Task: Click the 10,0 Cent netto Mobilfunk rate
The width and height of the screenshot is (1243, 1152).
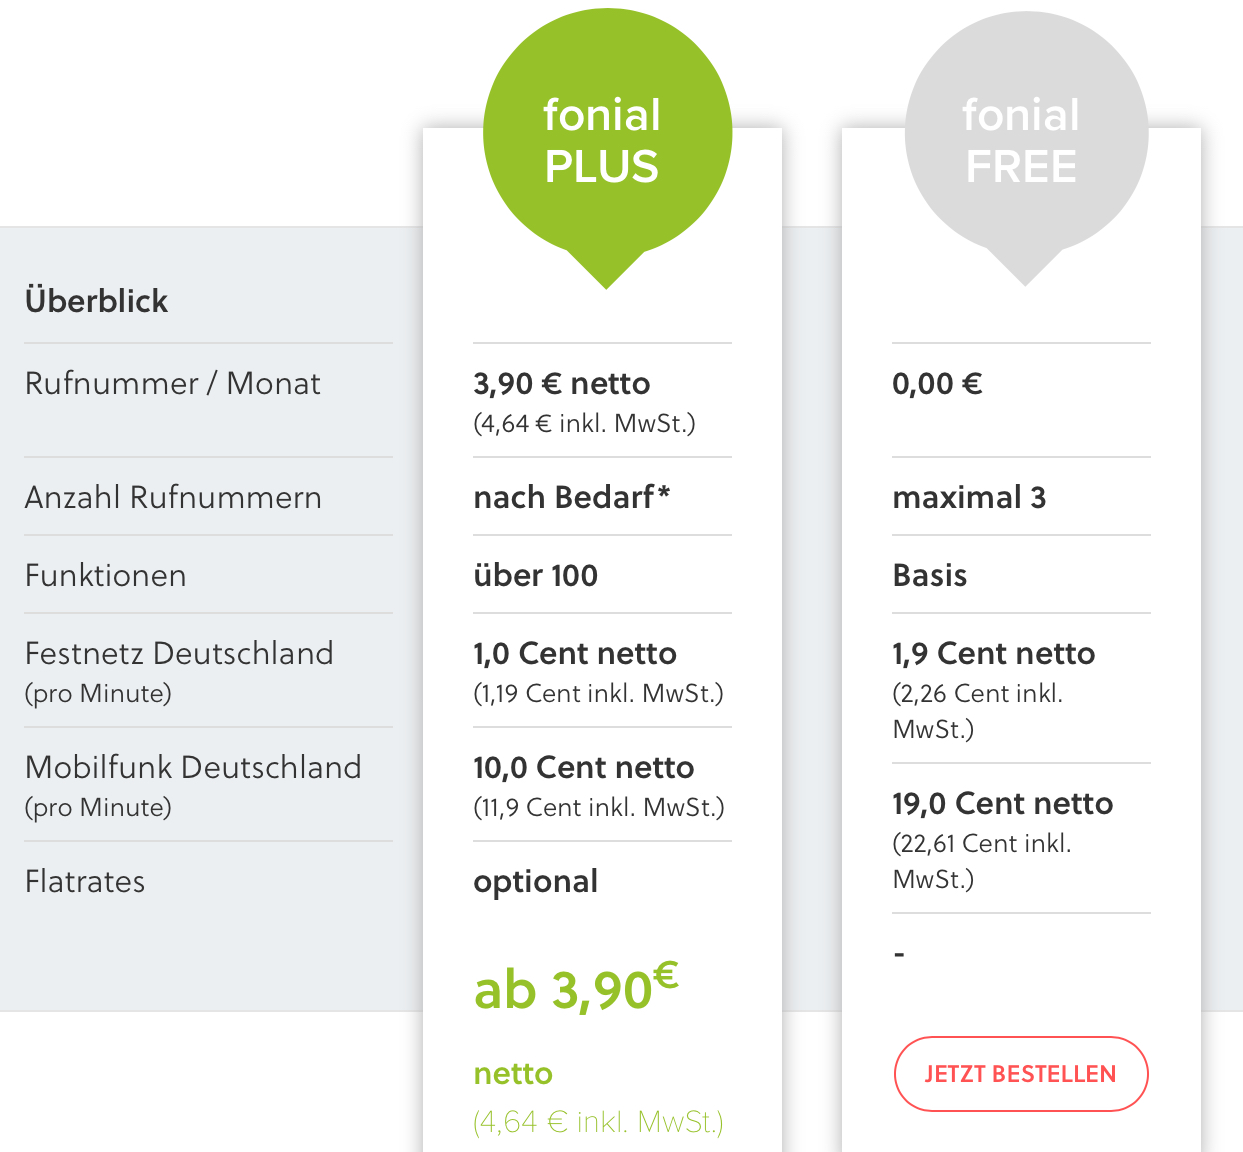Action: click(584, 767)
